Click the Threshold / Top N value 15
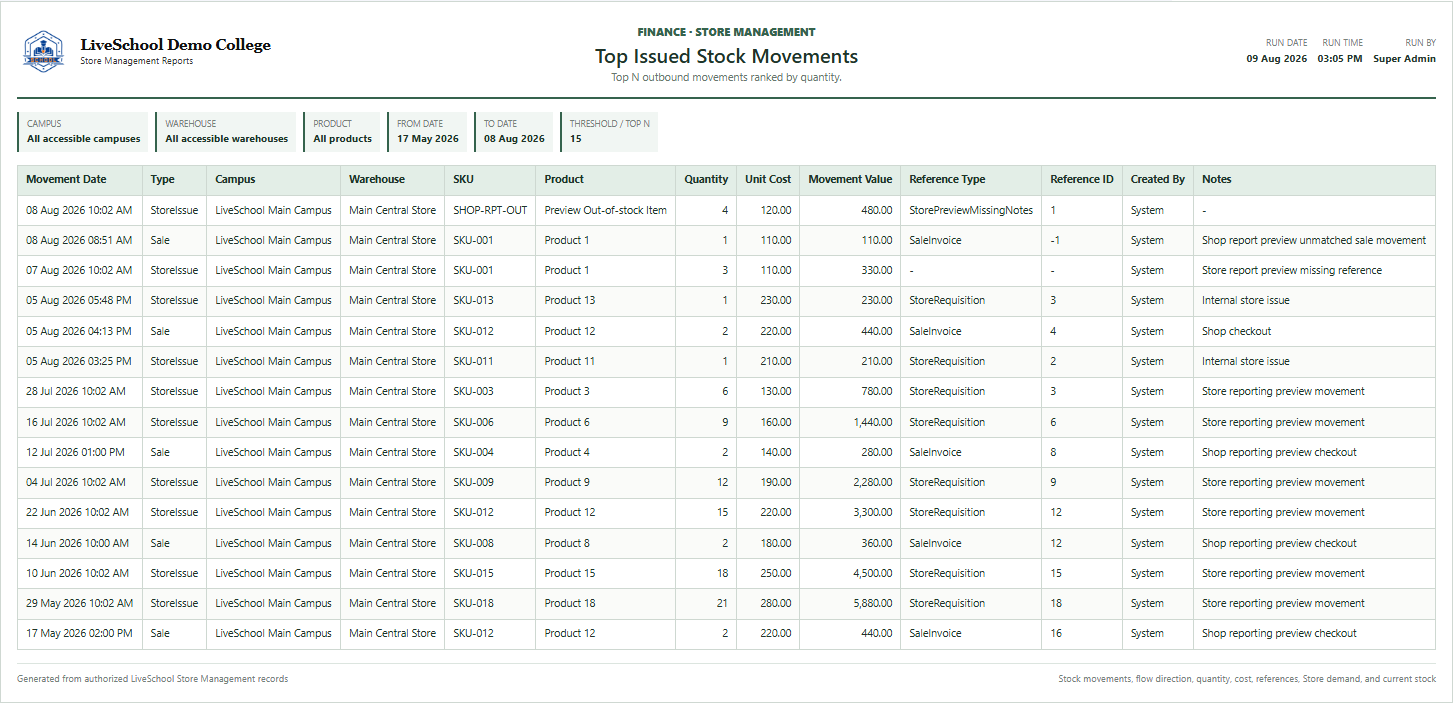The width and height of the screenshot is (1453, 703). (x=576, y=139)
